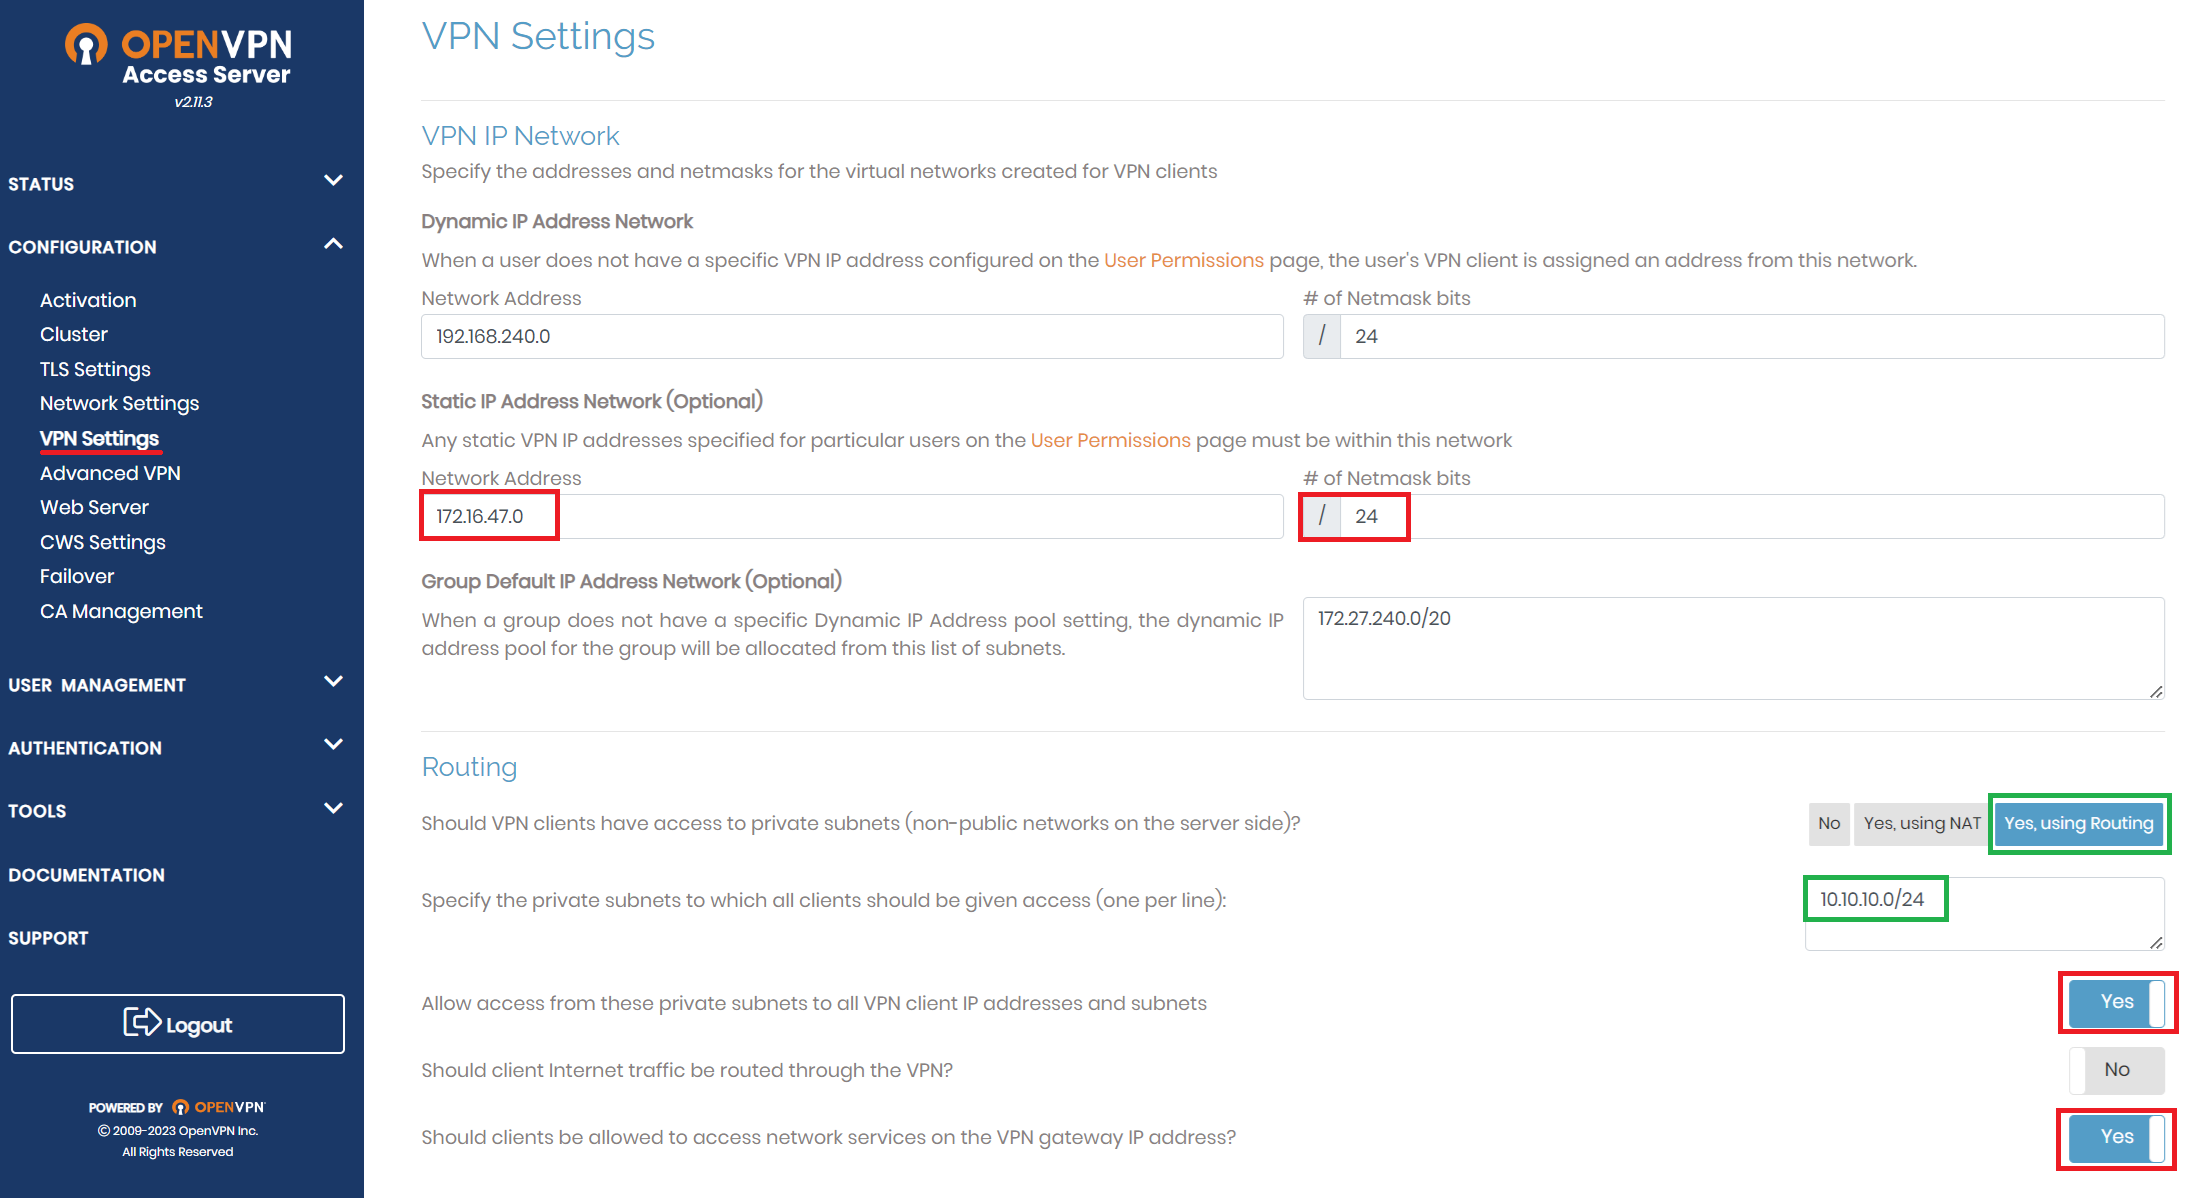
Task: Edit the private subnets list containing 10.10.10.0/24
Action: 1984,912
